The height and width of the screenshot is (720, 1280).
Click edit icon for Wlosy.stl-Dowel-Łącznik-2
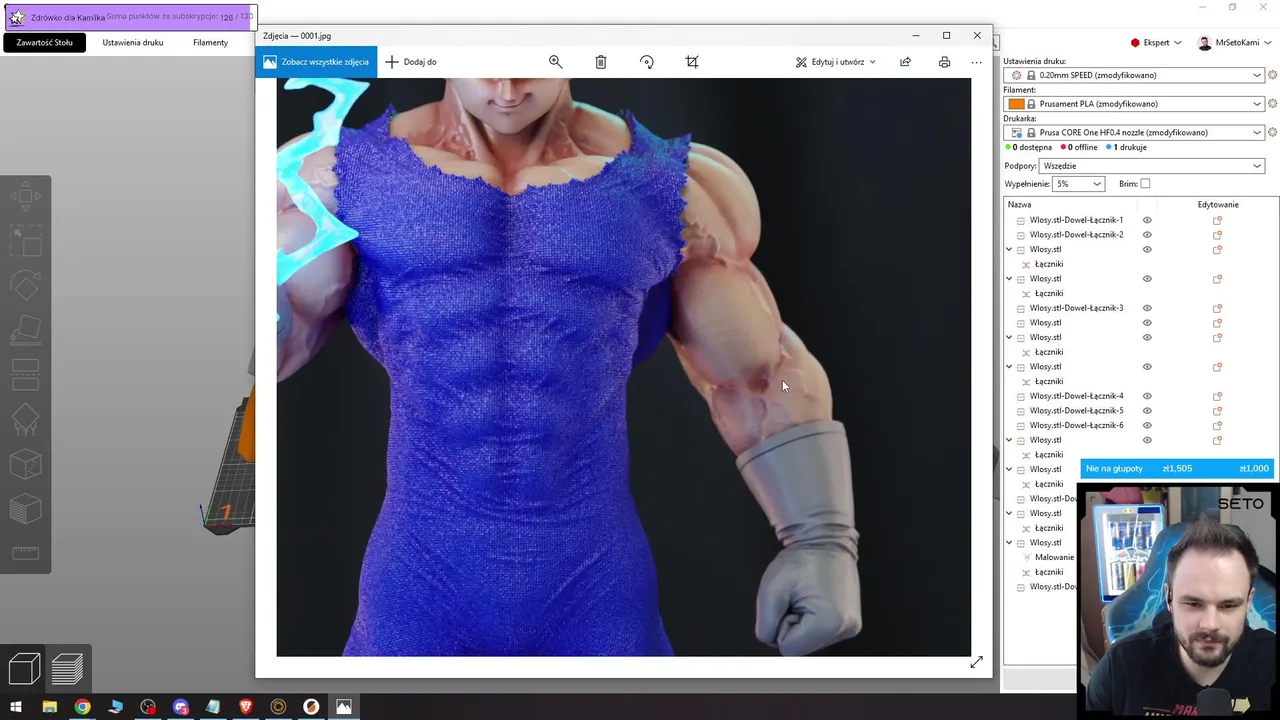pyautogui.click(x=1217, y=235)
